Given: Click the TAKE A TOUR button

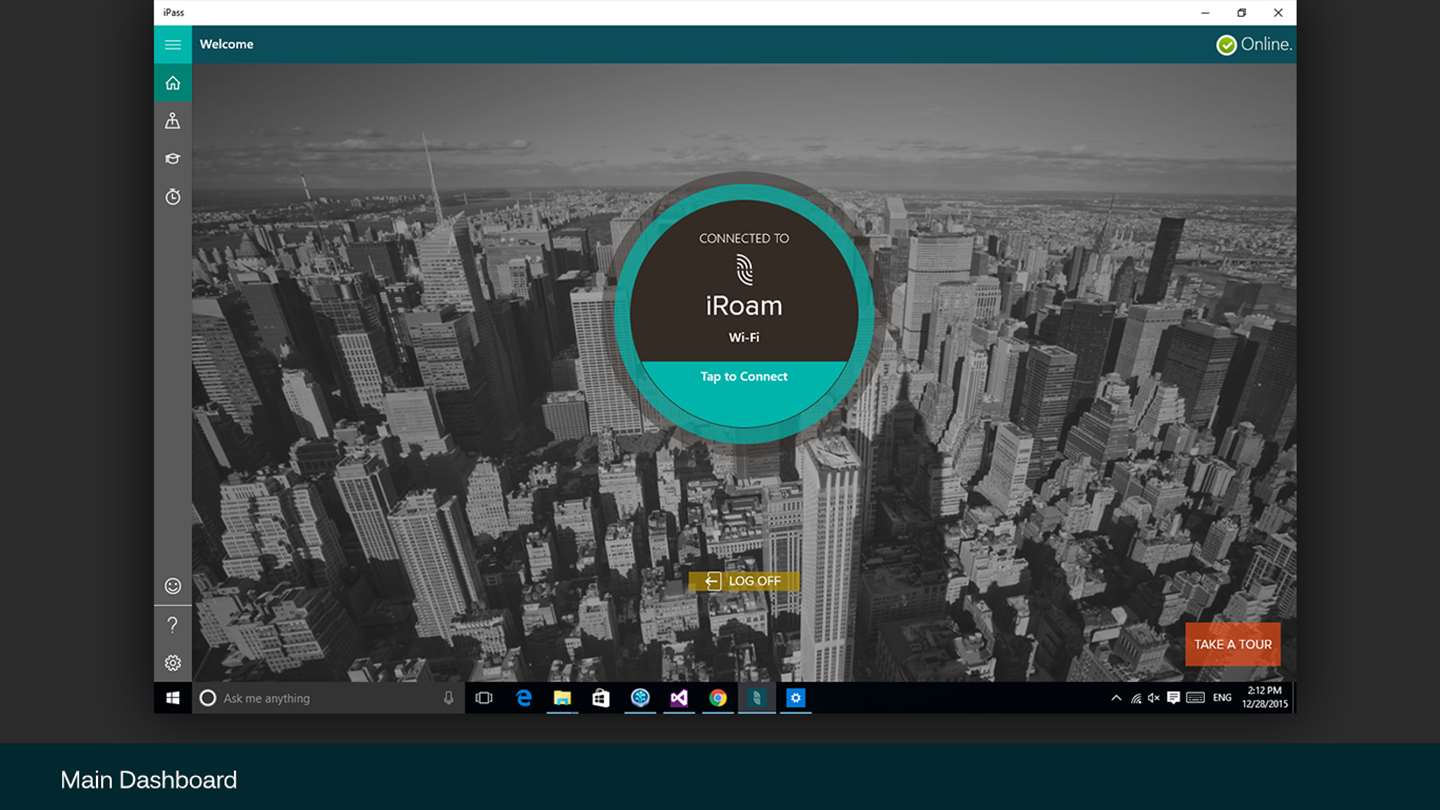Looking at the screenshot, I should 1233,644.
